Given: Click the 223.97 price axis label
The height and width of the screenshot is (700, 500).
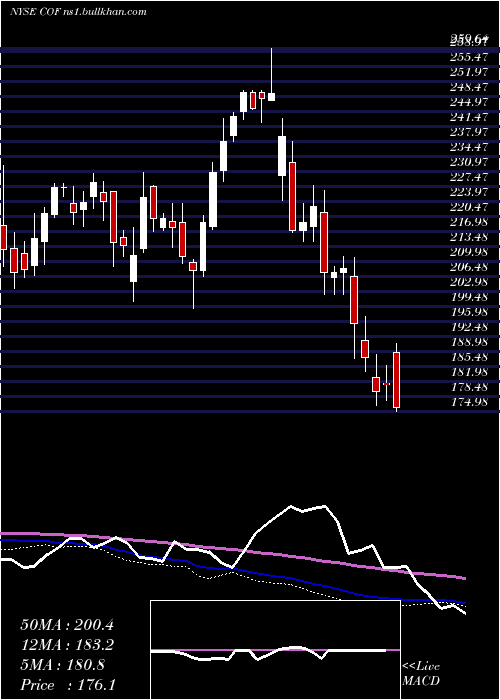Looking at the screenshot, I should click(x=468, y=192).
